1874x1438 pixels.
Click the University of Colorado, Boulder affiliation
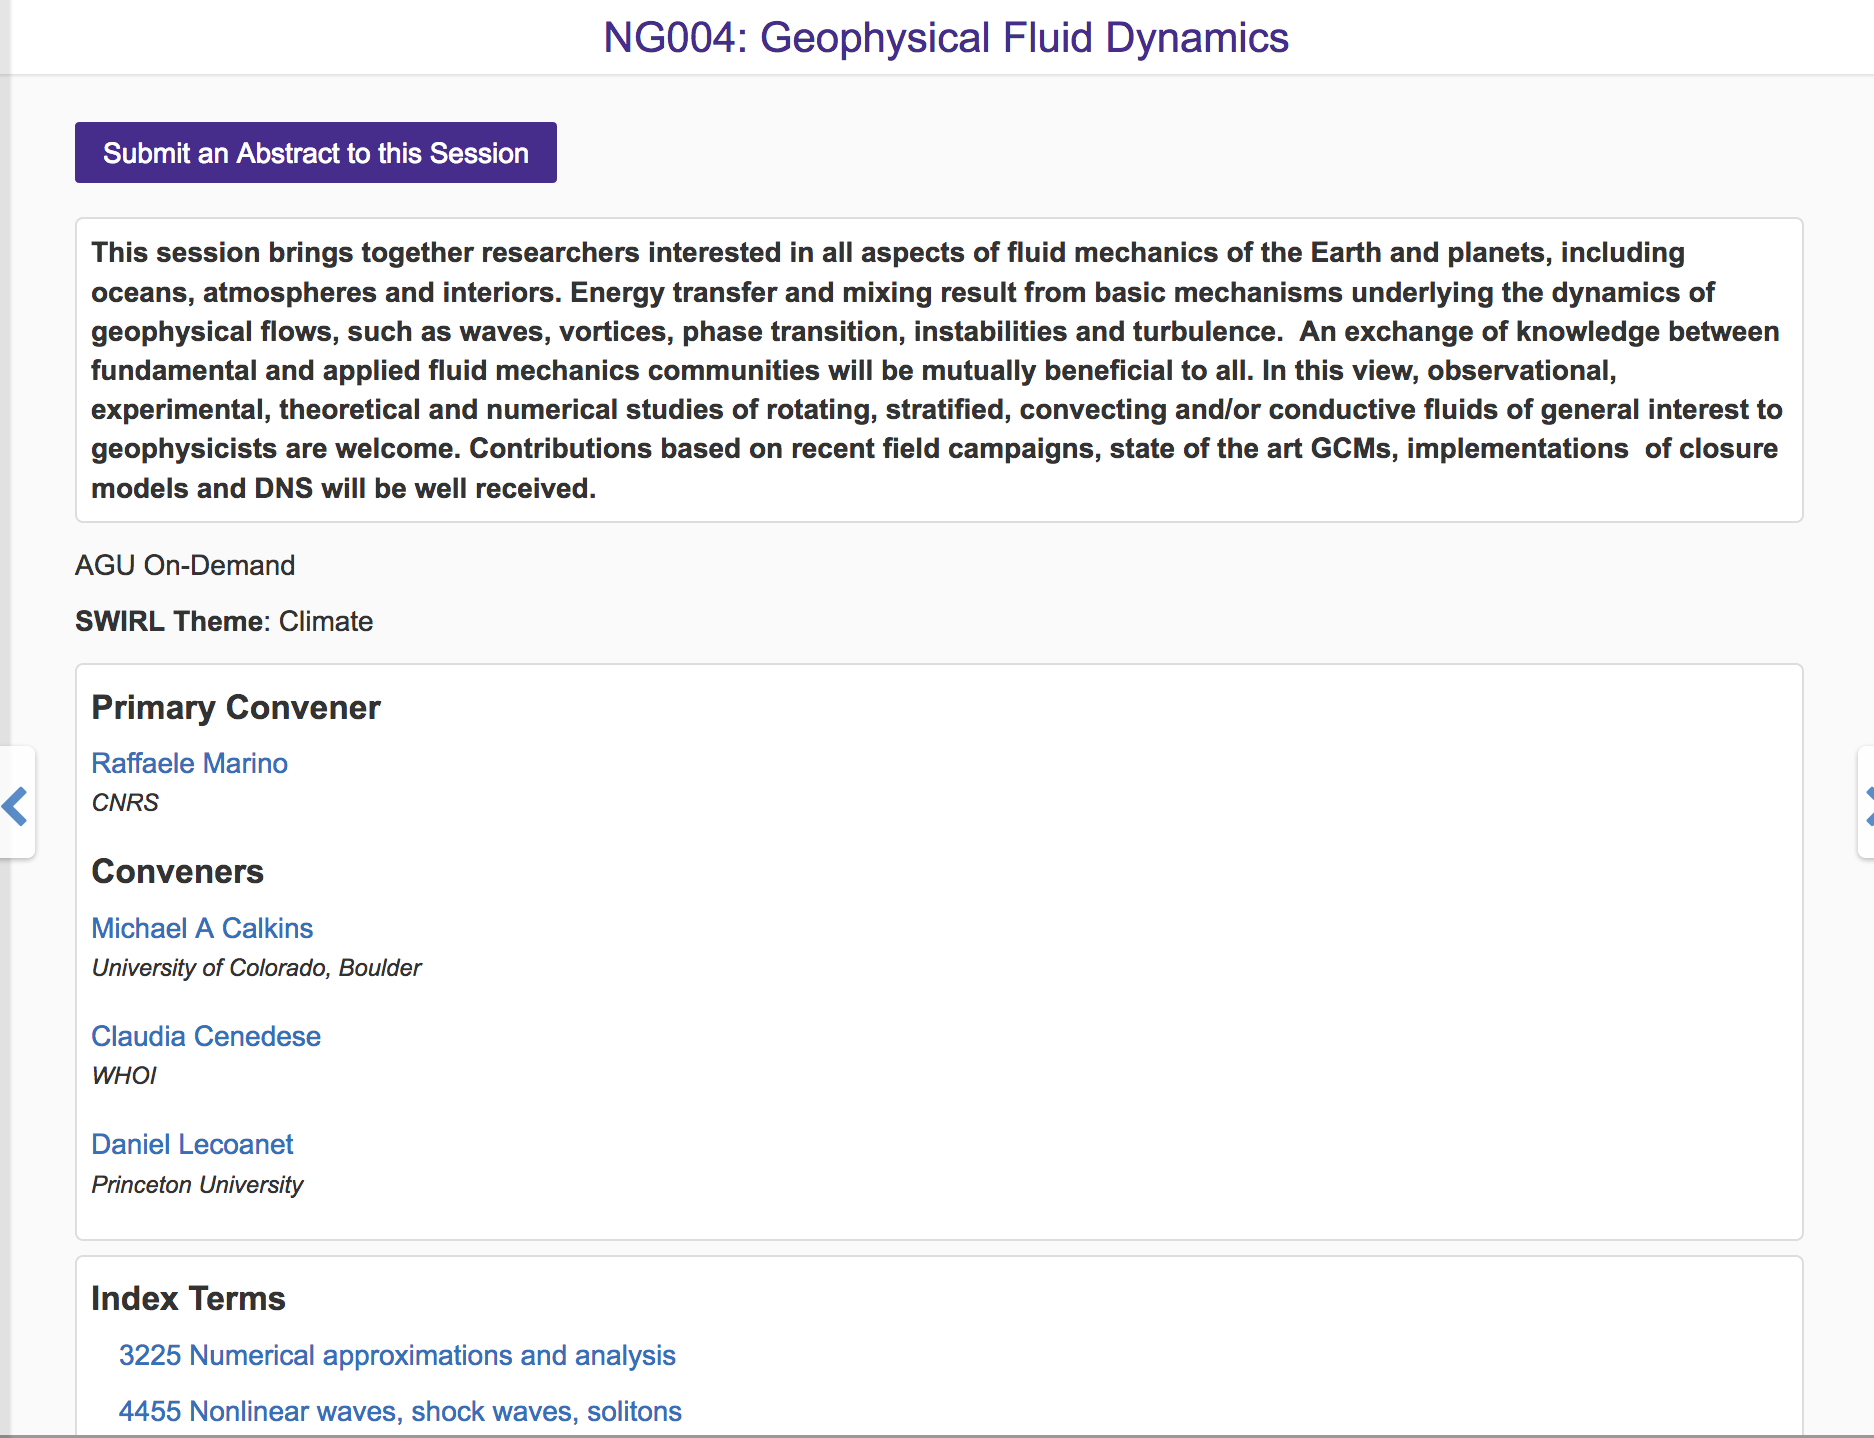[x=256, y=968]
